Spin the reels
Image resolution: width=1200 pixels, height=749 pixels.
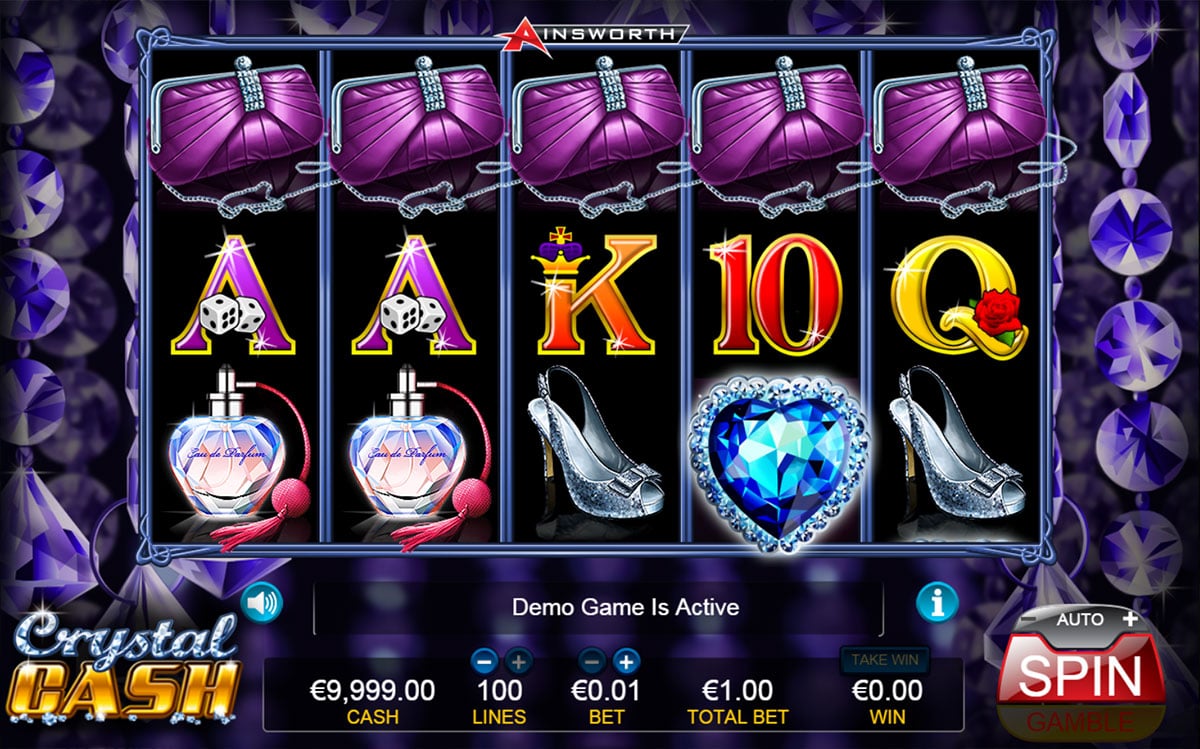tap(1080, 677)
